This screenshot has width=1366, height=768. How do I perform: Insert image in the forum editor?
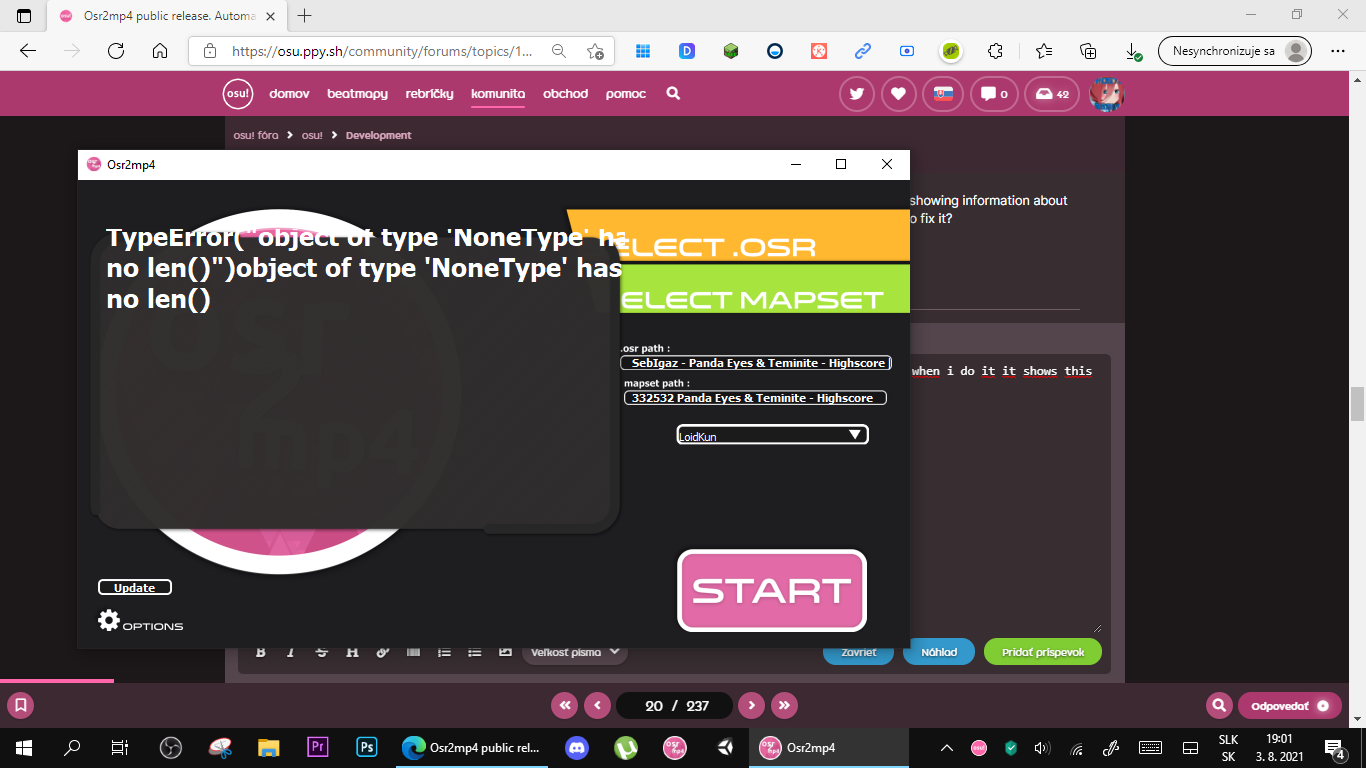point(505,652)
